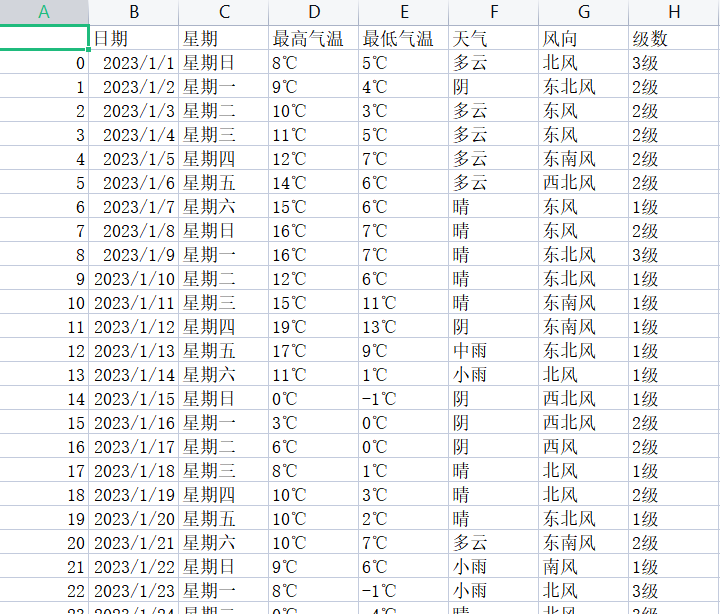Click column D header
Image resolution: width=720 pixels, height=614 pixels.
click(x=314, y=12)
